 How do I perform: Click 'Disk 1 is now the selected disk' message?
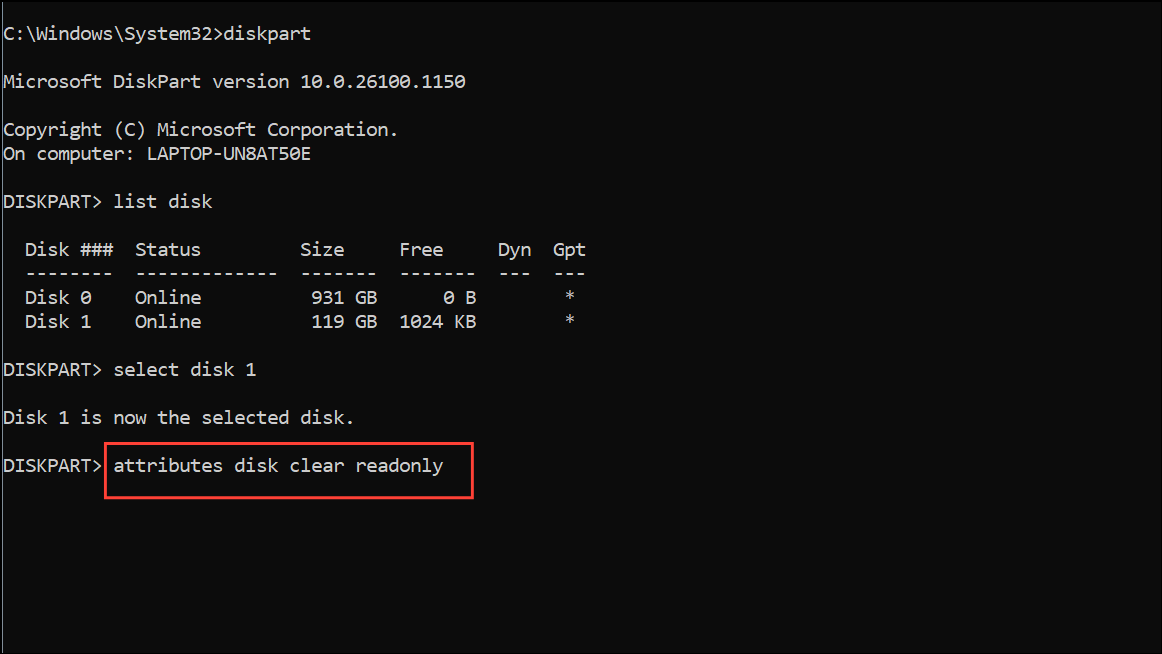(178, 418)
